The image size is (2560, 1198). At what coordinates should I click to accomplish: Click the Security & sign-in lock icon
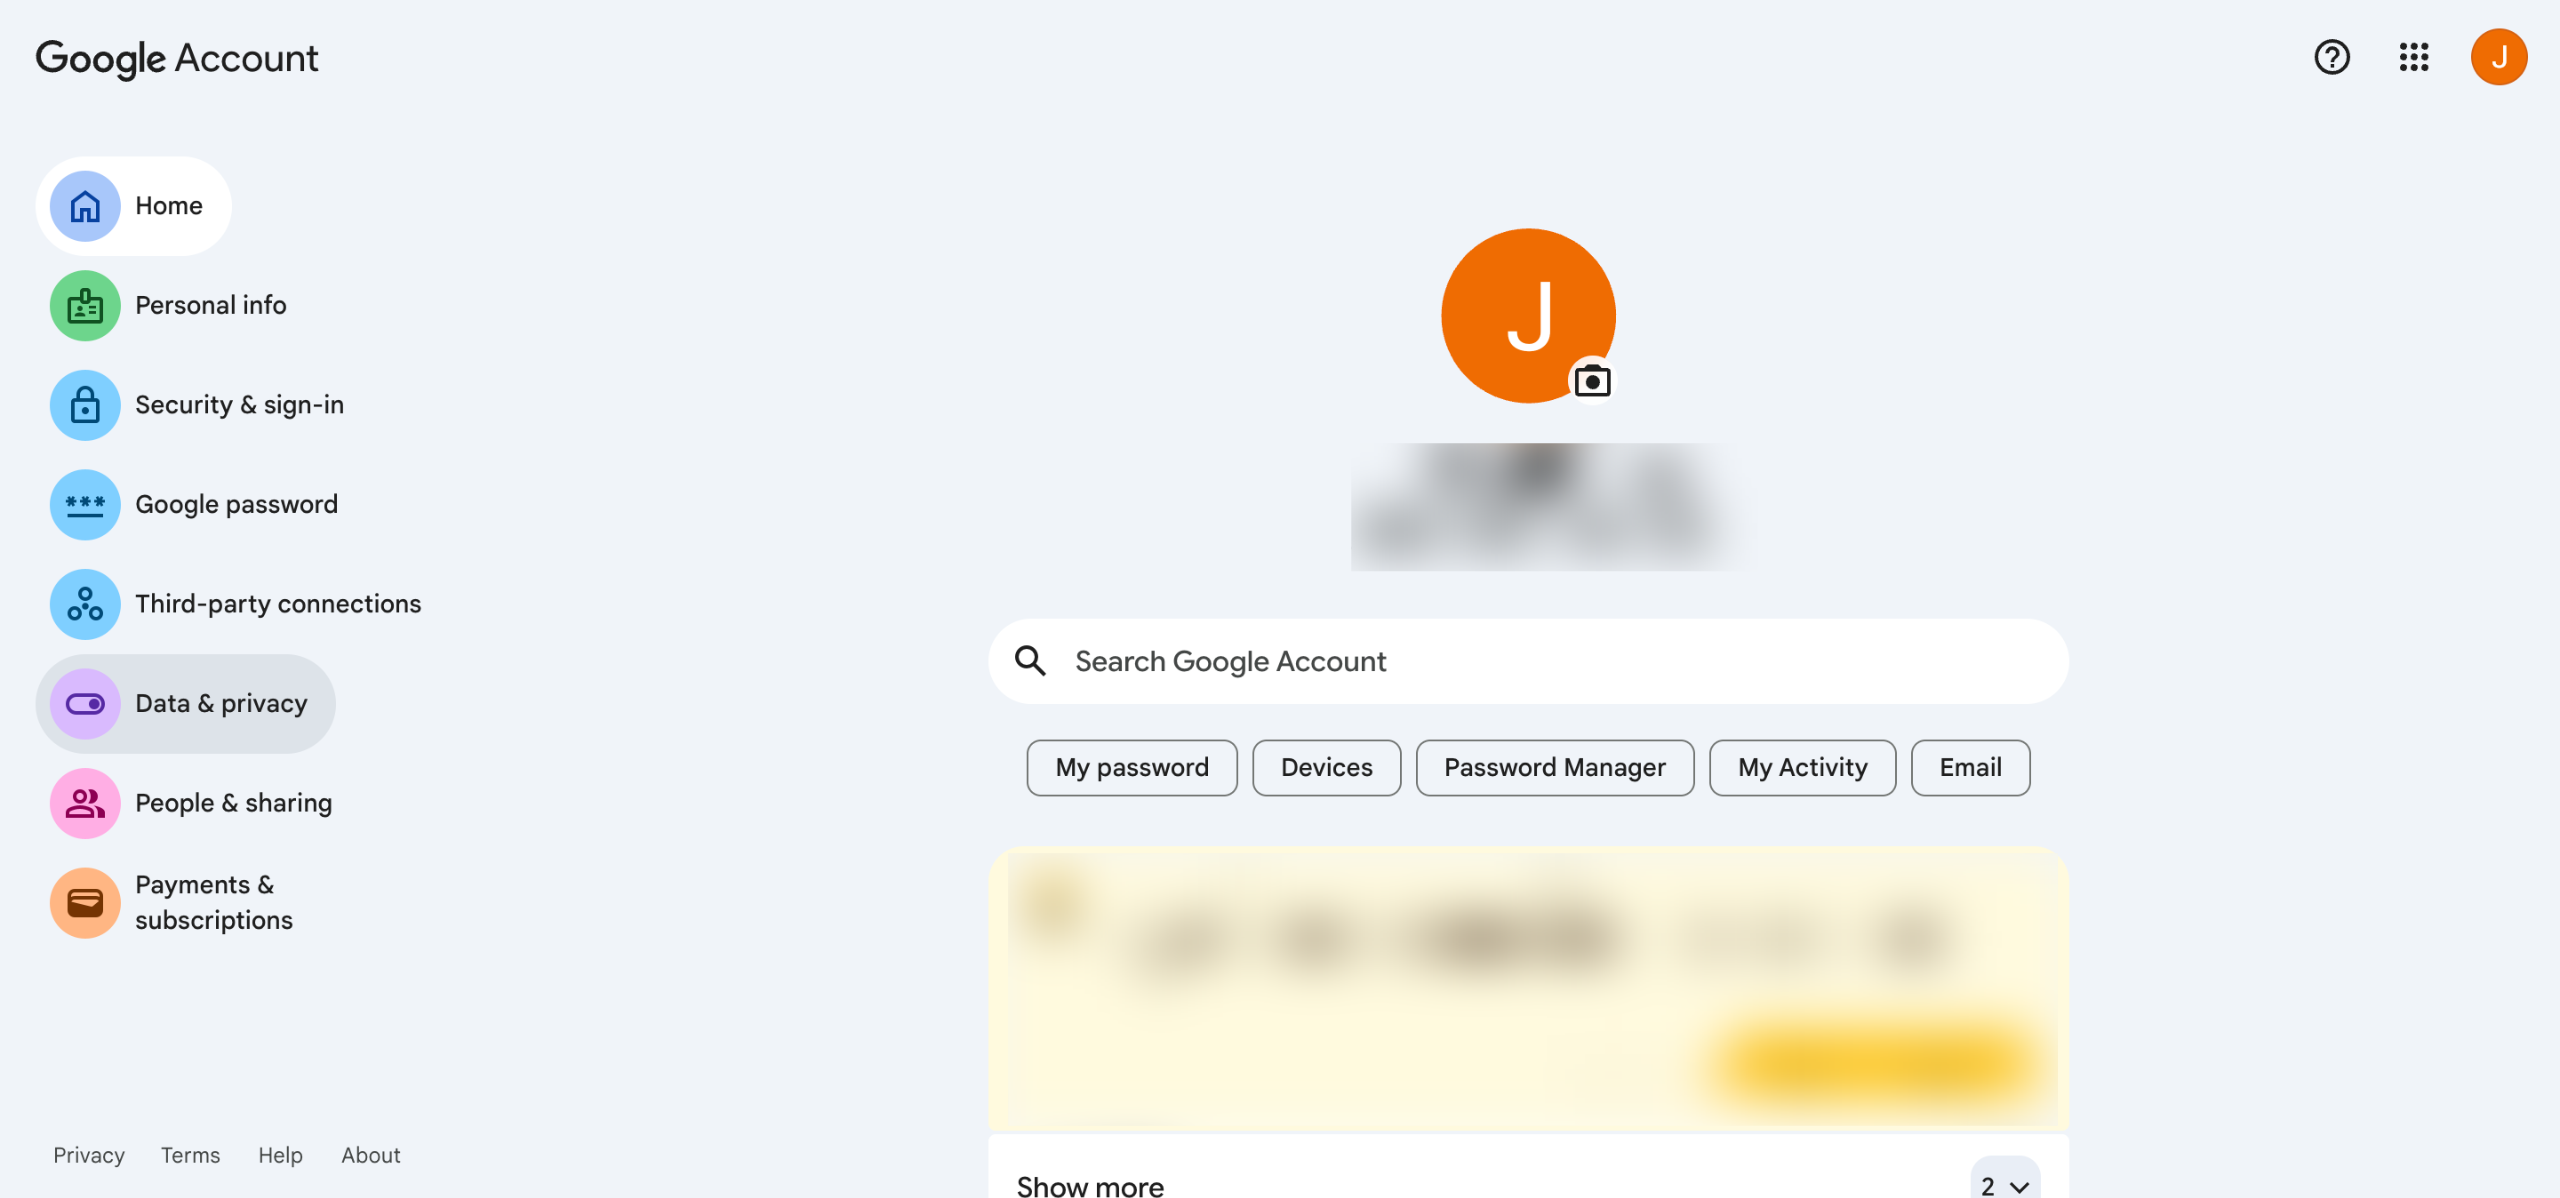[x=85, y=405]
